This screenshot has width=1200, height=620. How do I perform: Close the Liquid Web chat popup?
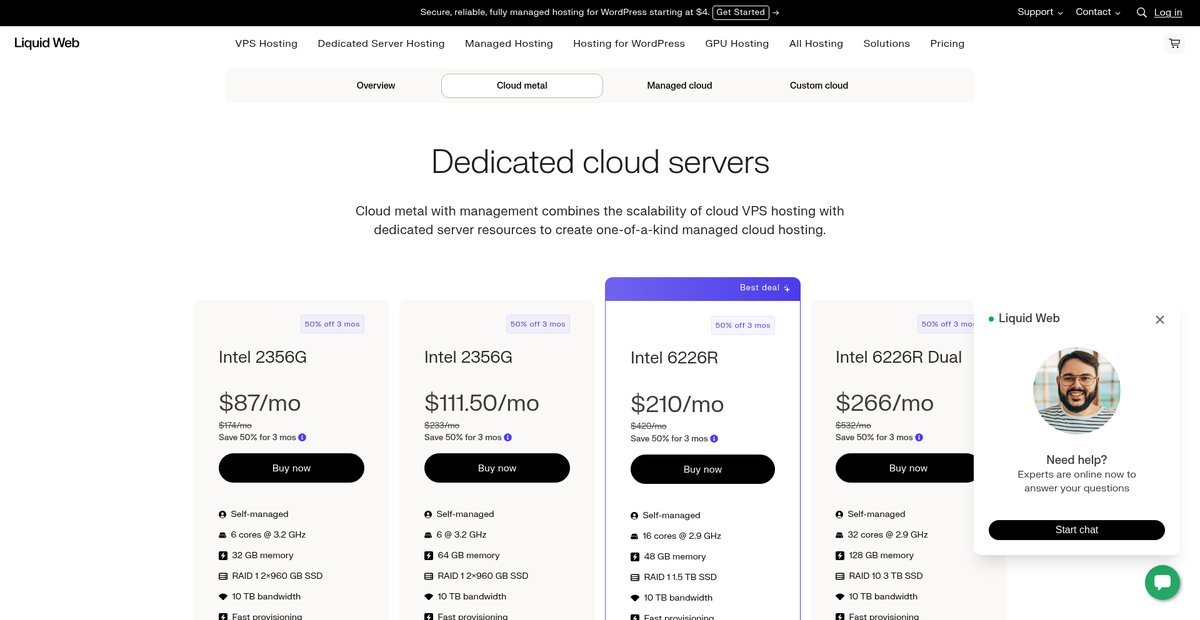pos(1160,320)
